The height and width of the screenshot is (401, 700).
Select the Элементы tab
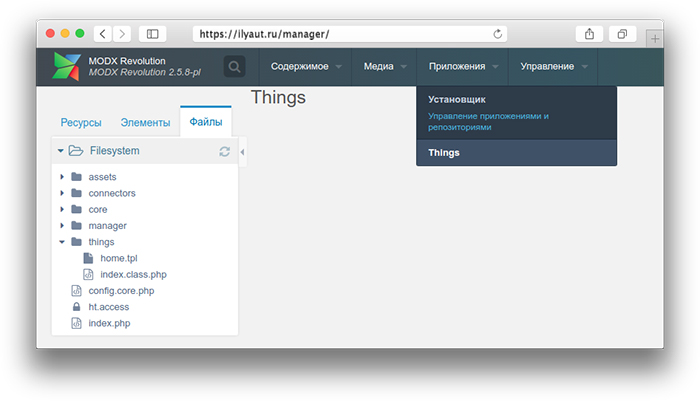(145, 123)
